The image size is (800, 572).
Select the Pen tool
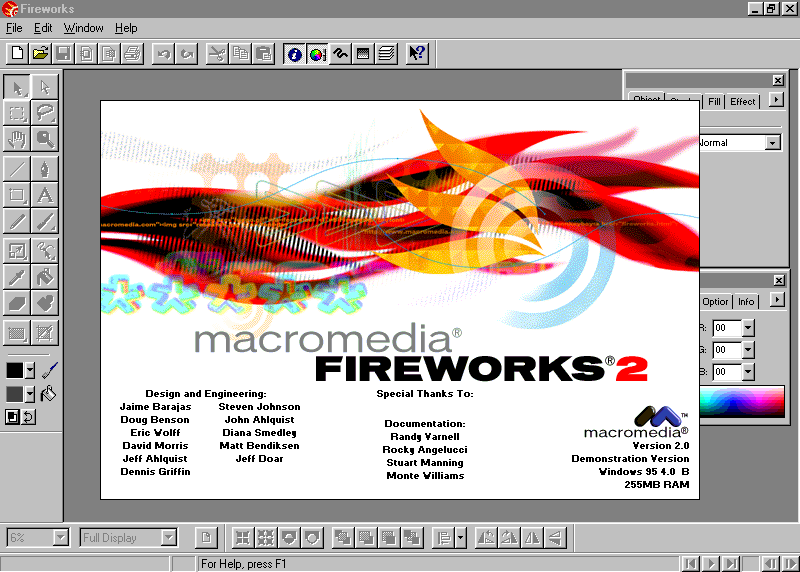(x=45, y=169)
